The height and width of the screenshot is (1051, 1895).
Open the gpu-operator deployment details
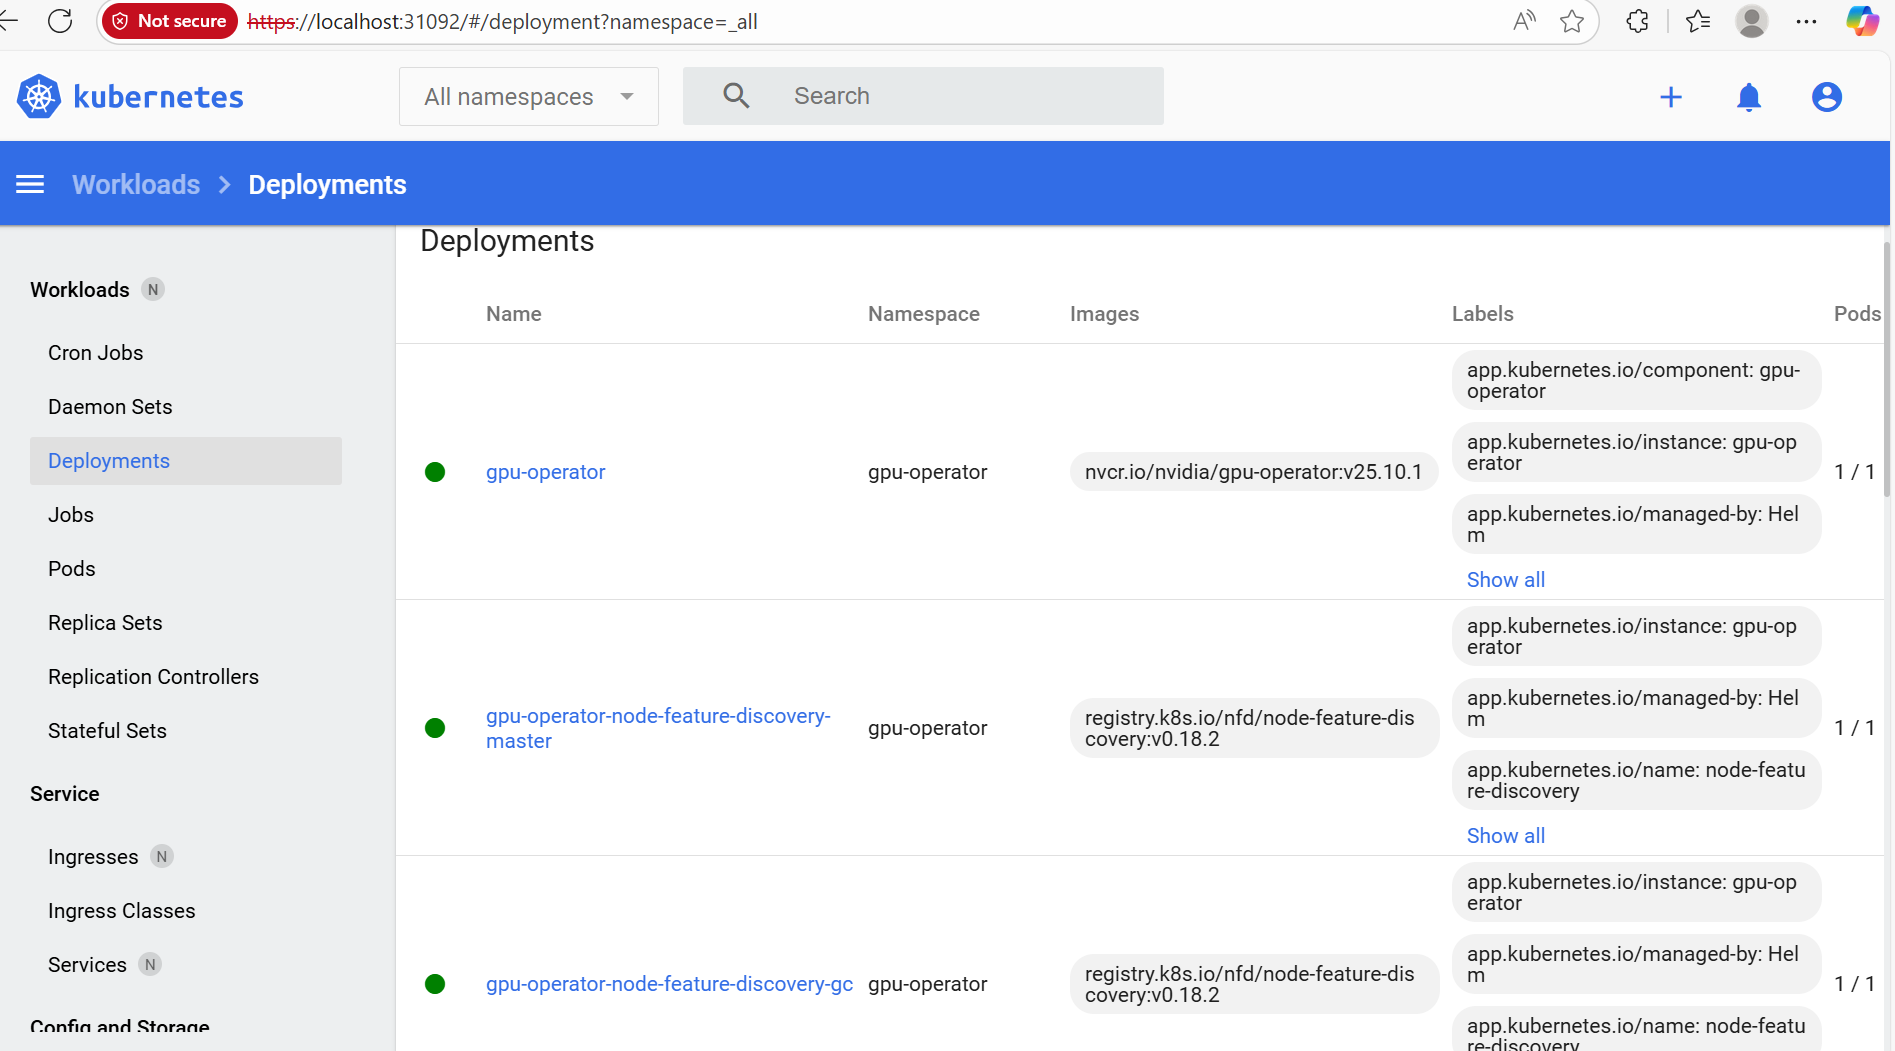pos(545,472)
